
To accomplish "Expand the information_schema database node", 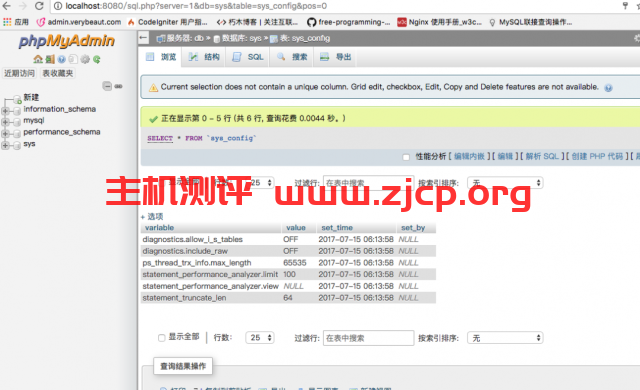I will tap(5, 111).
